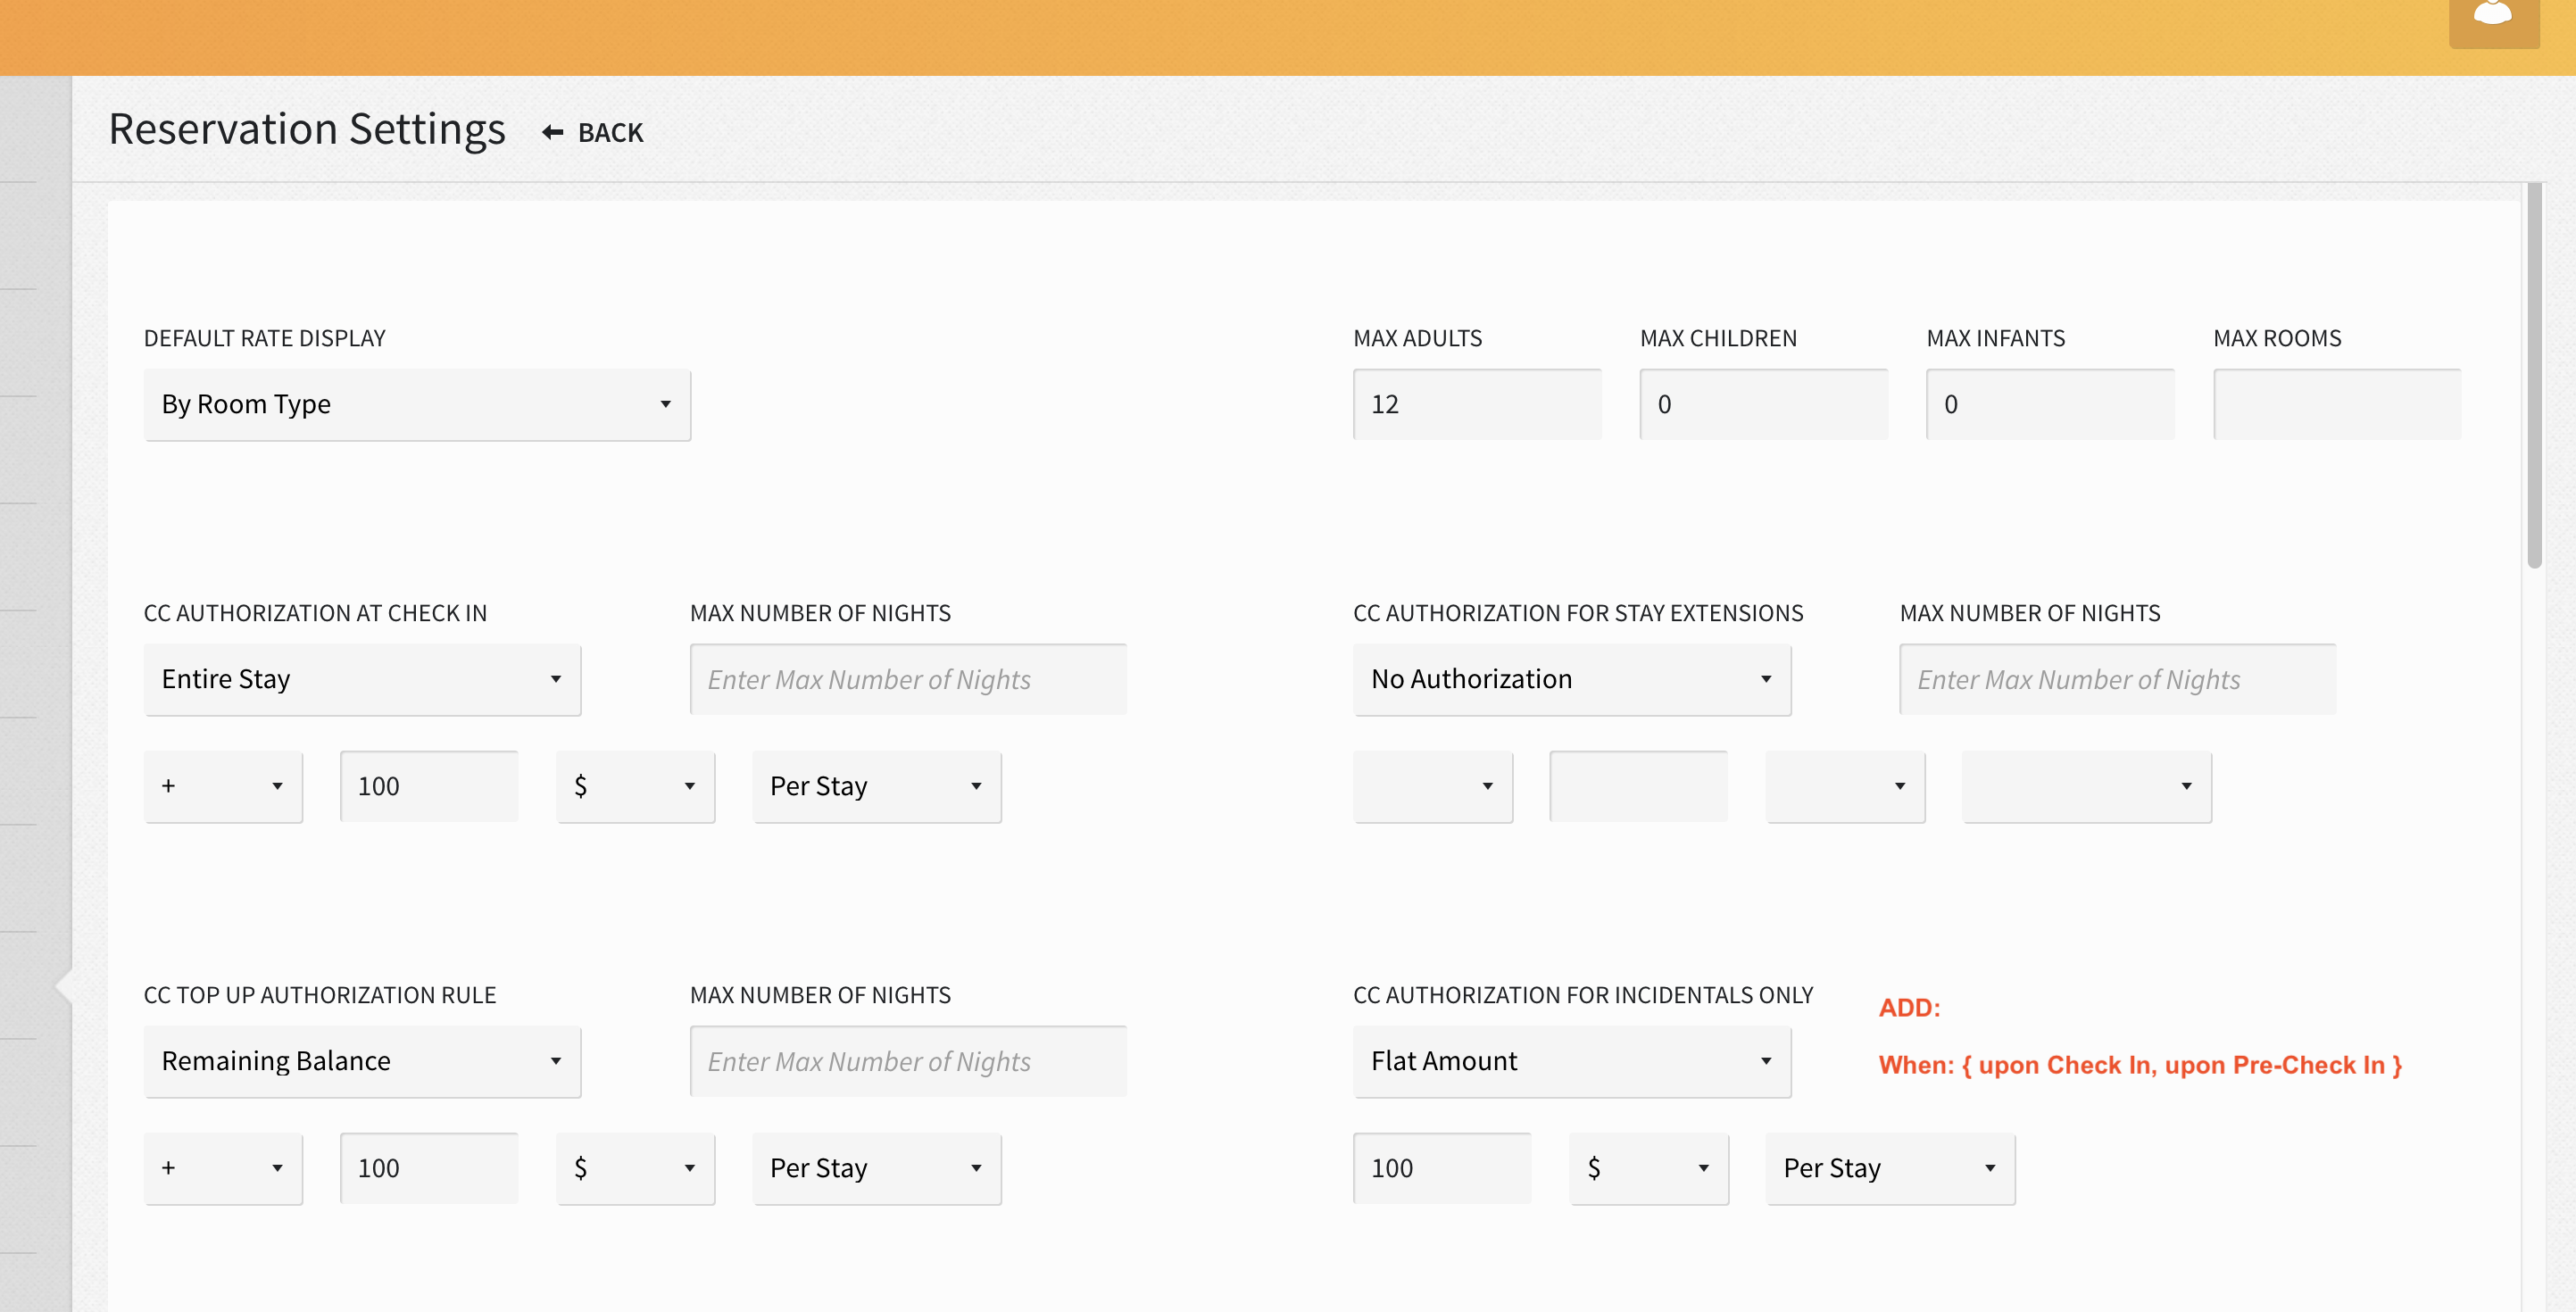Click the Max Adults input field

tap(1476, 404)
